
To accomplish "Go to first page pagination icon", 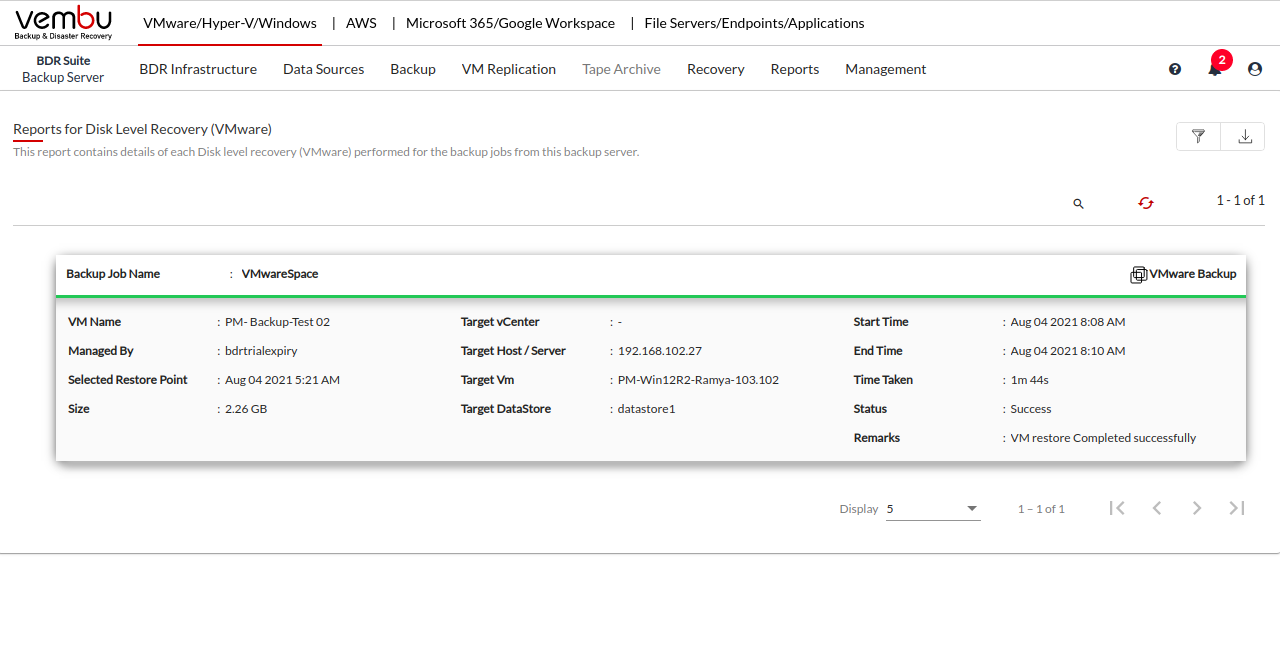I will pos(1117,508).
